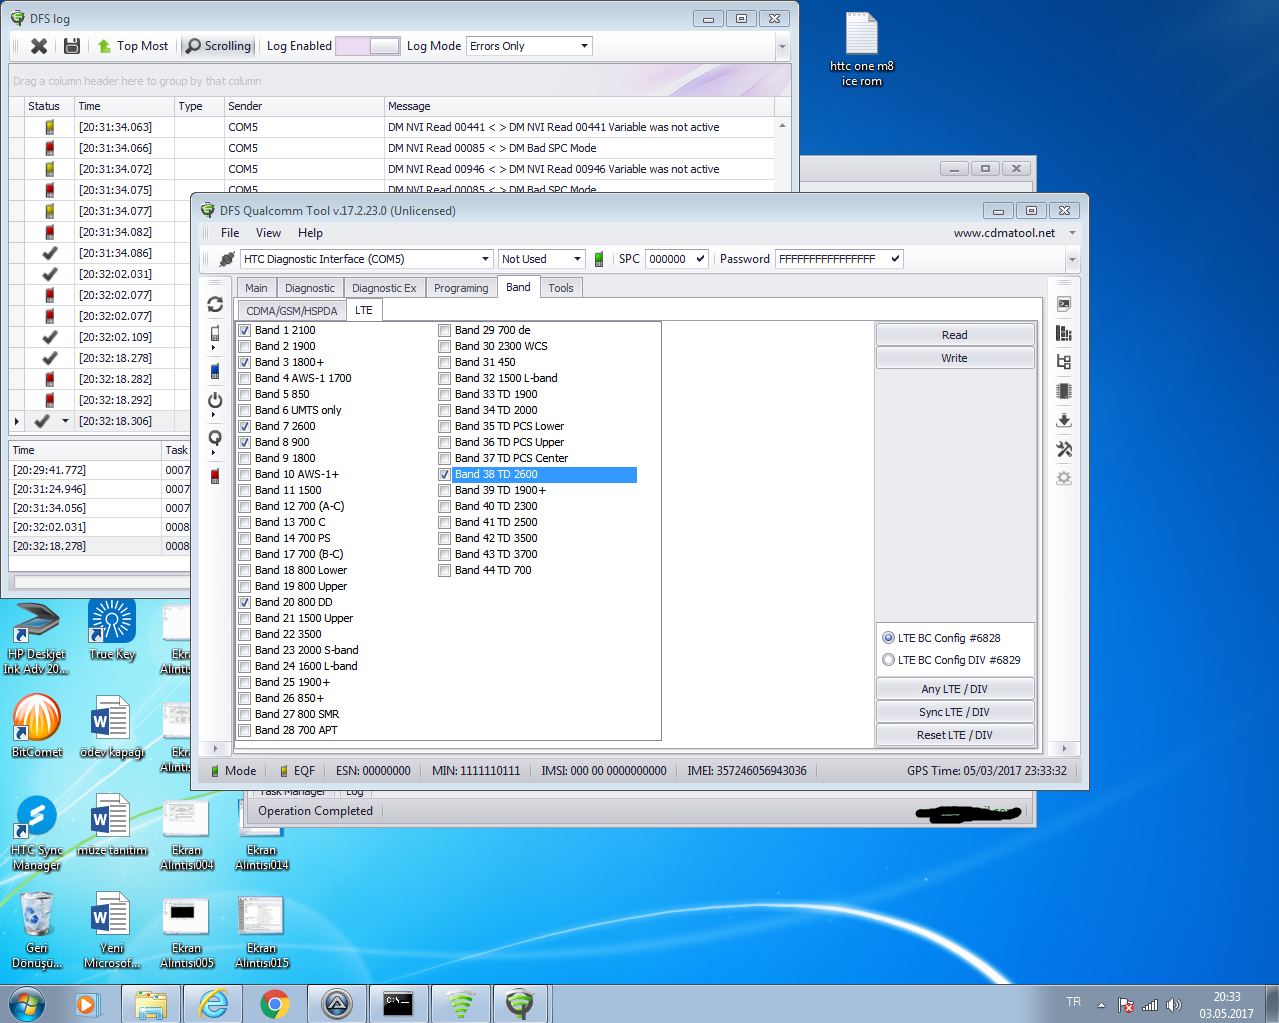Click the Write button

(x=955, y=358)
